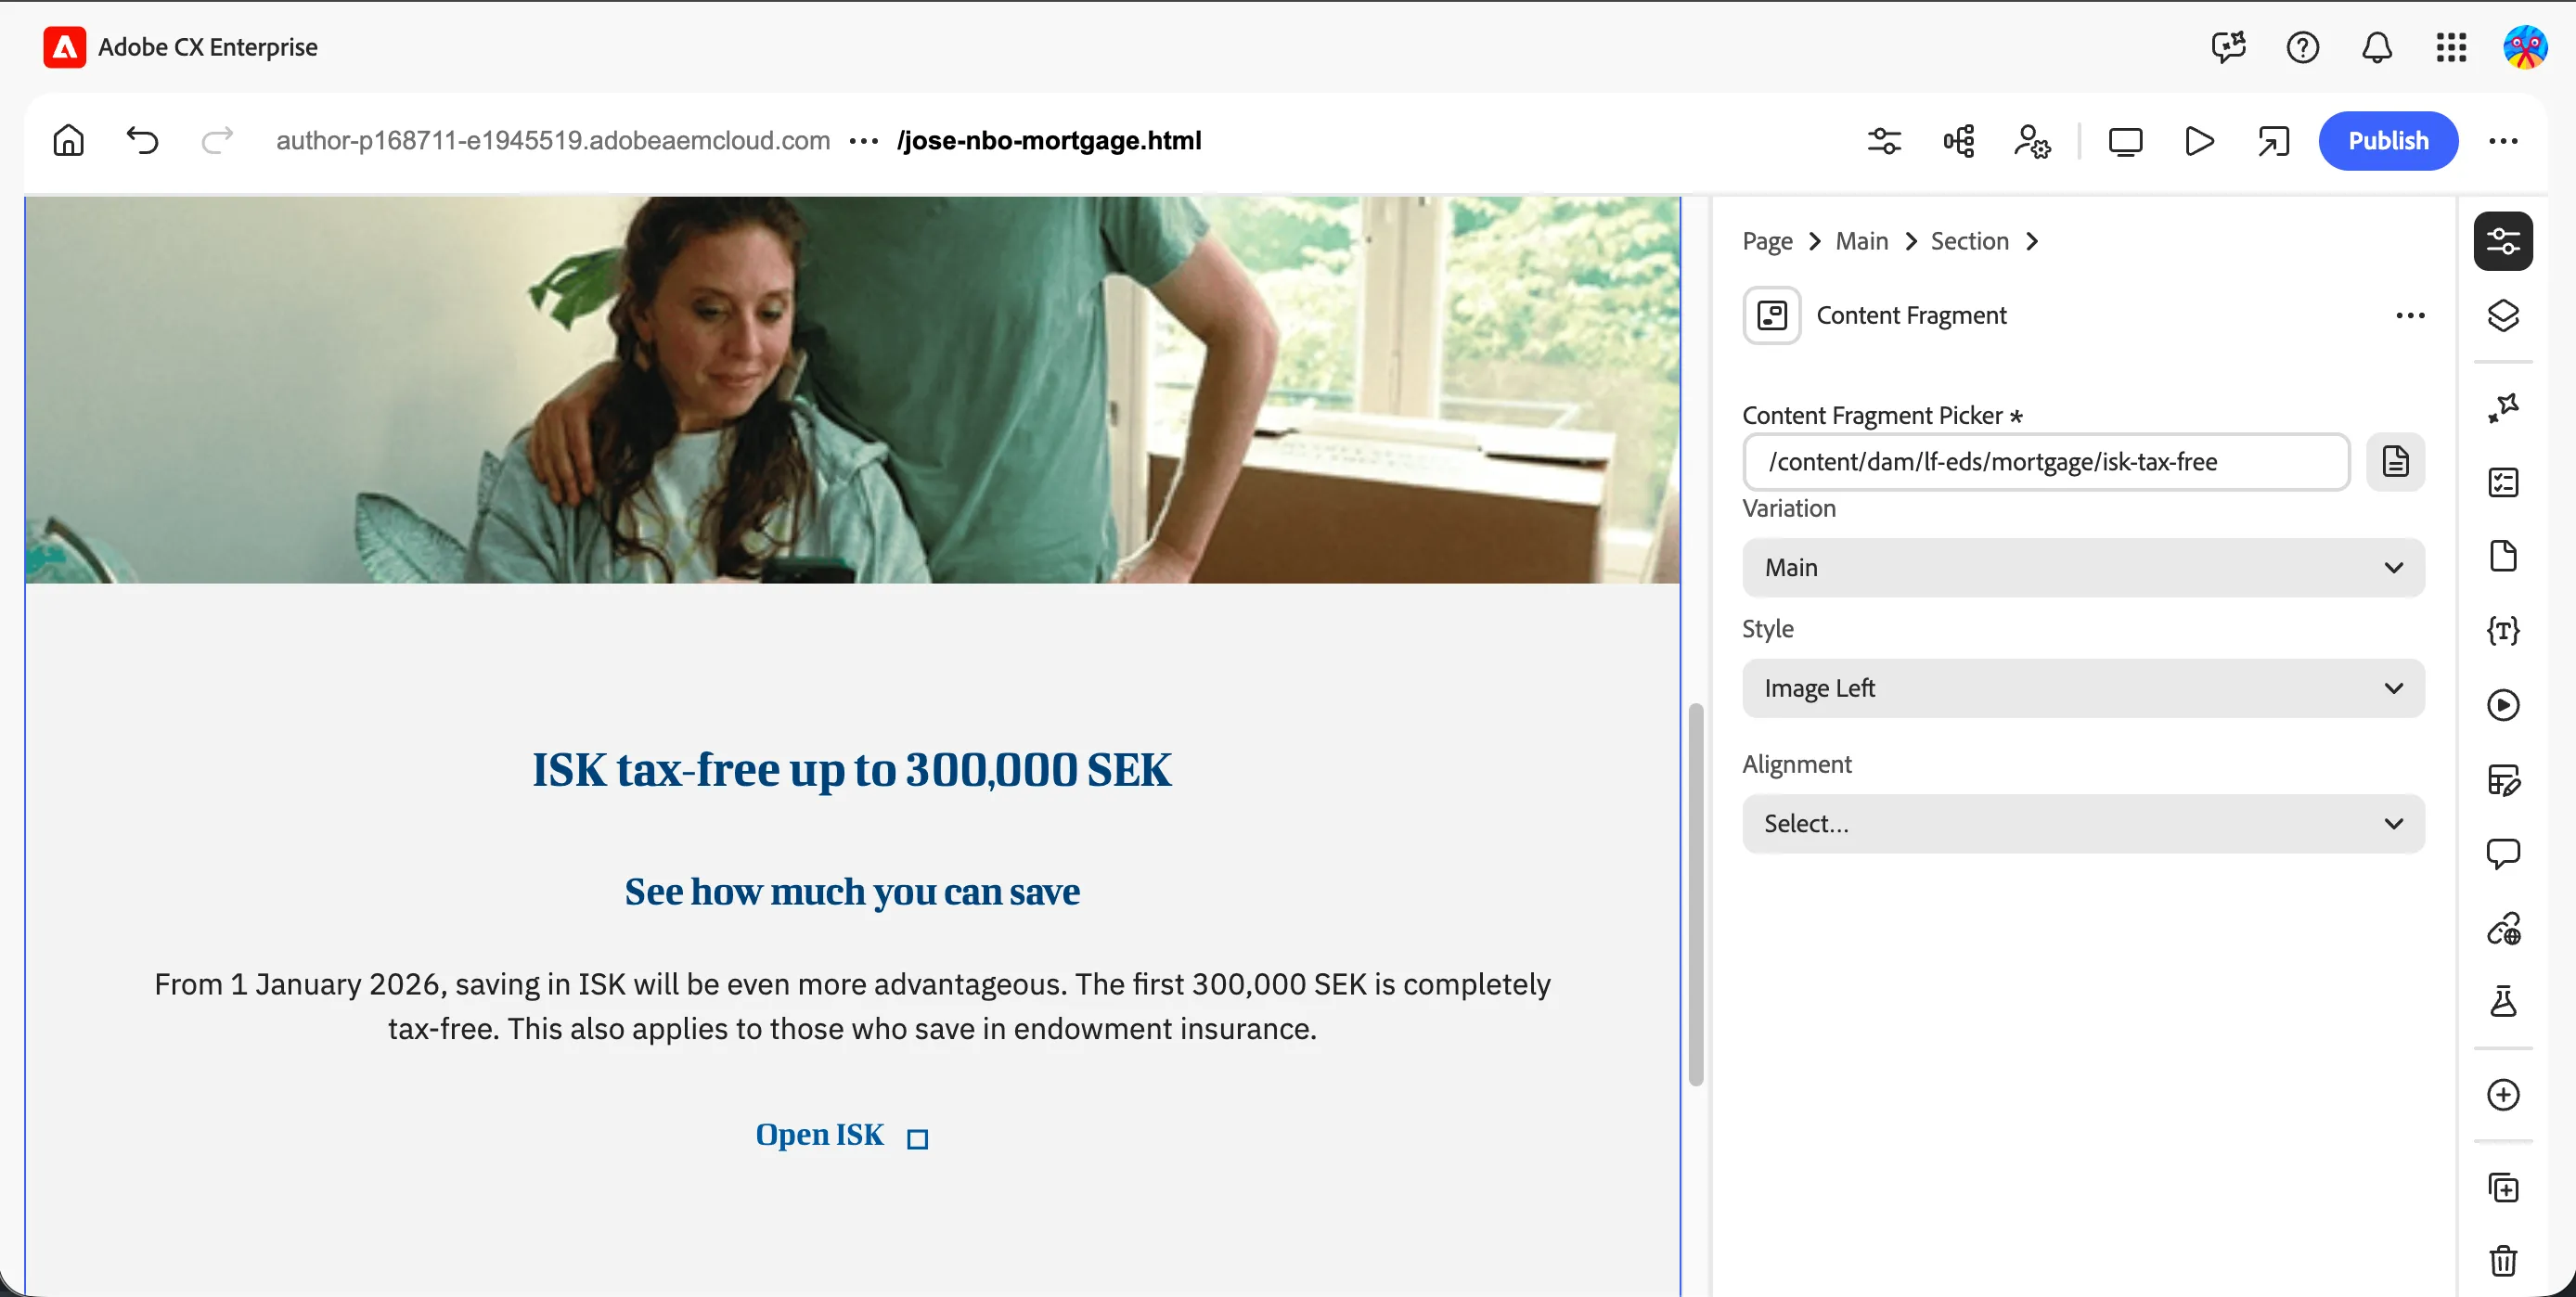Open the feedback chat icon in header
Screen dimensions: 2576x1297
[x=2228, y=47]
